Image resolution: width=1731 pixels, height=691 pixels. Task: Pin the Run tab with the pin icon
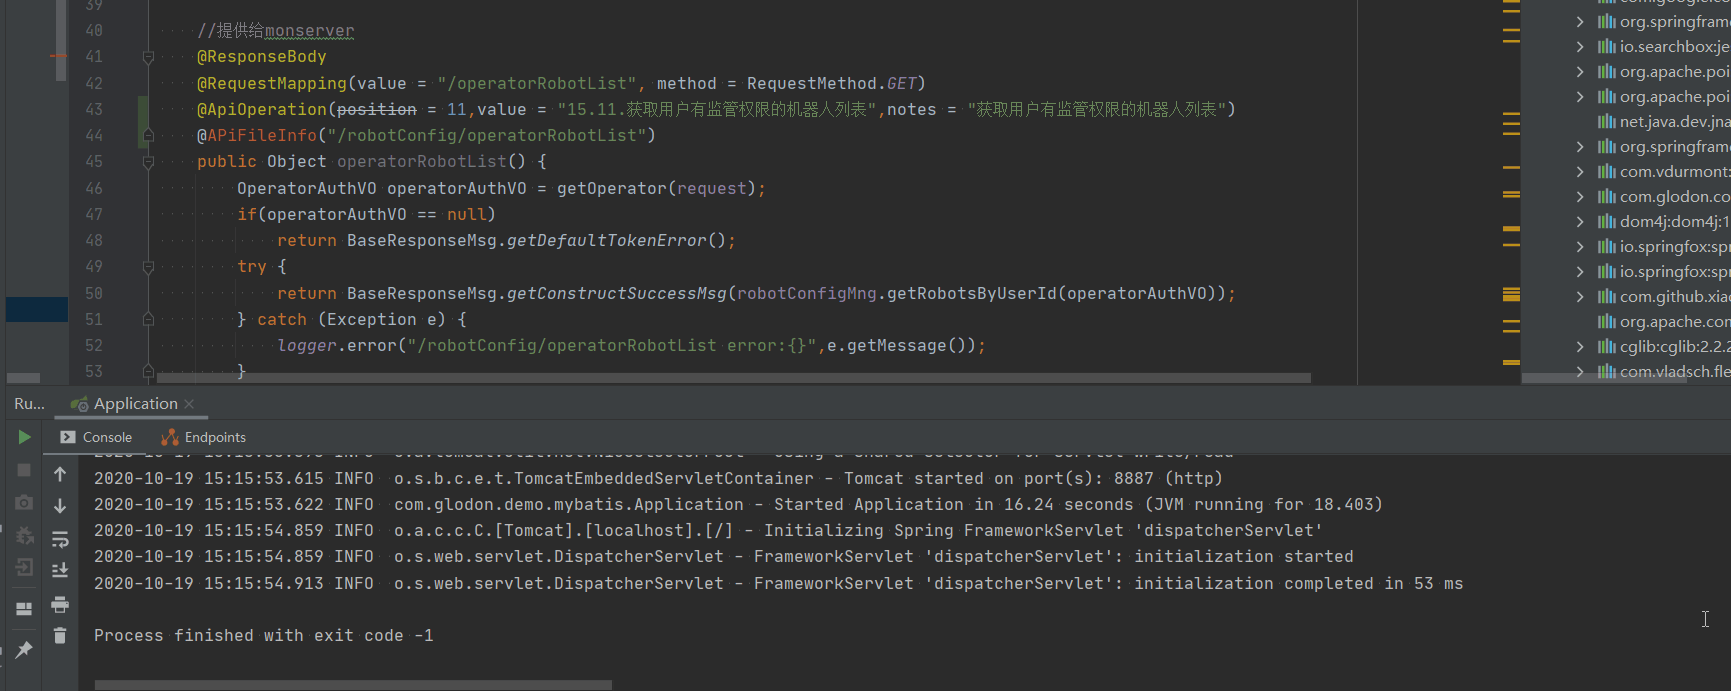24,650
